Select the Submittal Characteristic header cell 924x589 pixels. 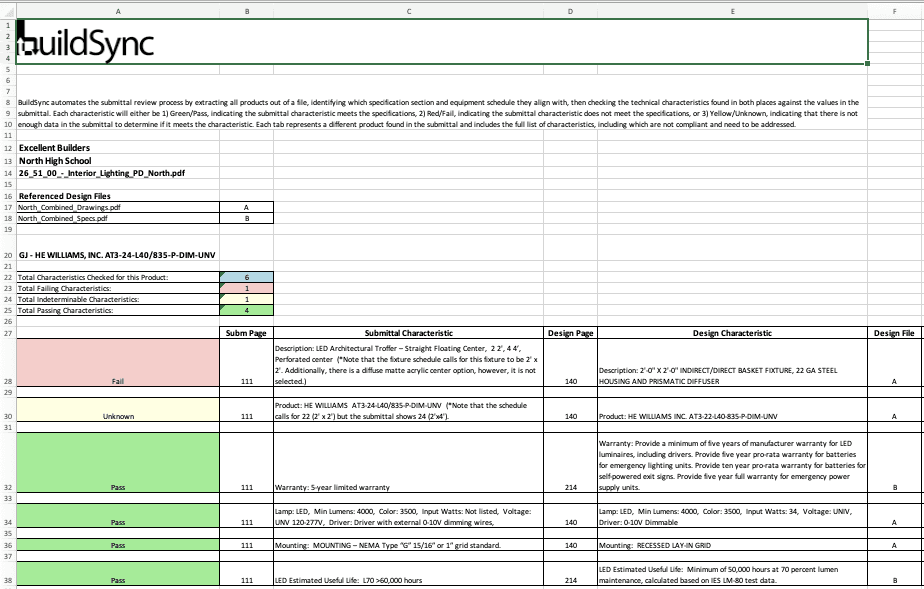click(x=408, y=333)
